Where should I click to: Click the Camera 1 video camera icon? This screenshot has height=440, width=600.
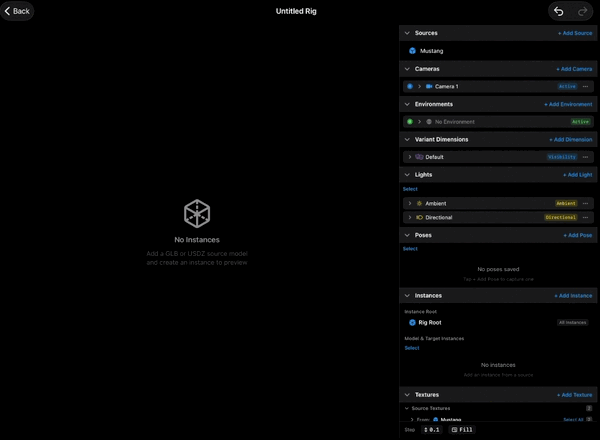(429, 86)
